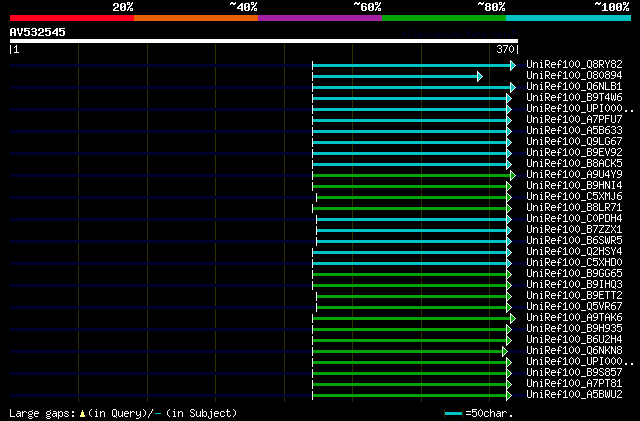The width and height of the screenshot is (640, 421).
Task: Select the UniRef100_B9GG65 label
Action: (574, 274)
